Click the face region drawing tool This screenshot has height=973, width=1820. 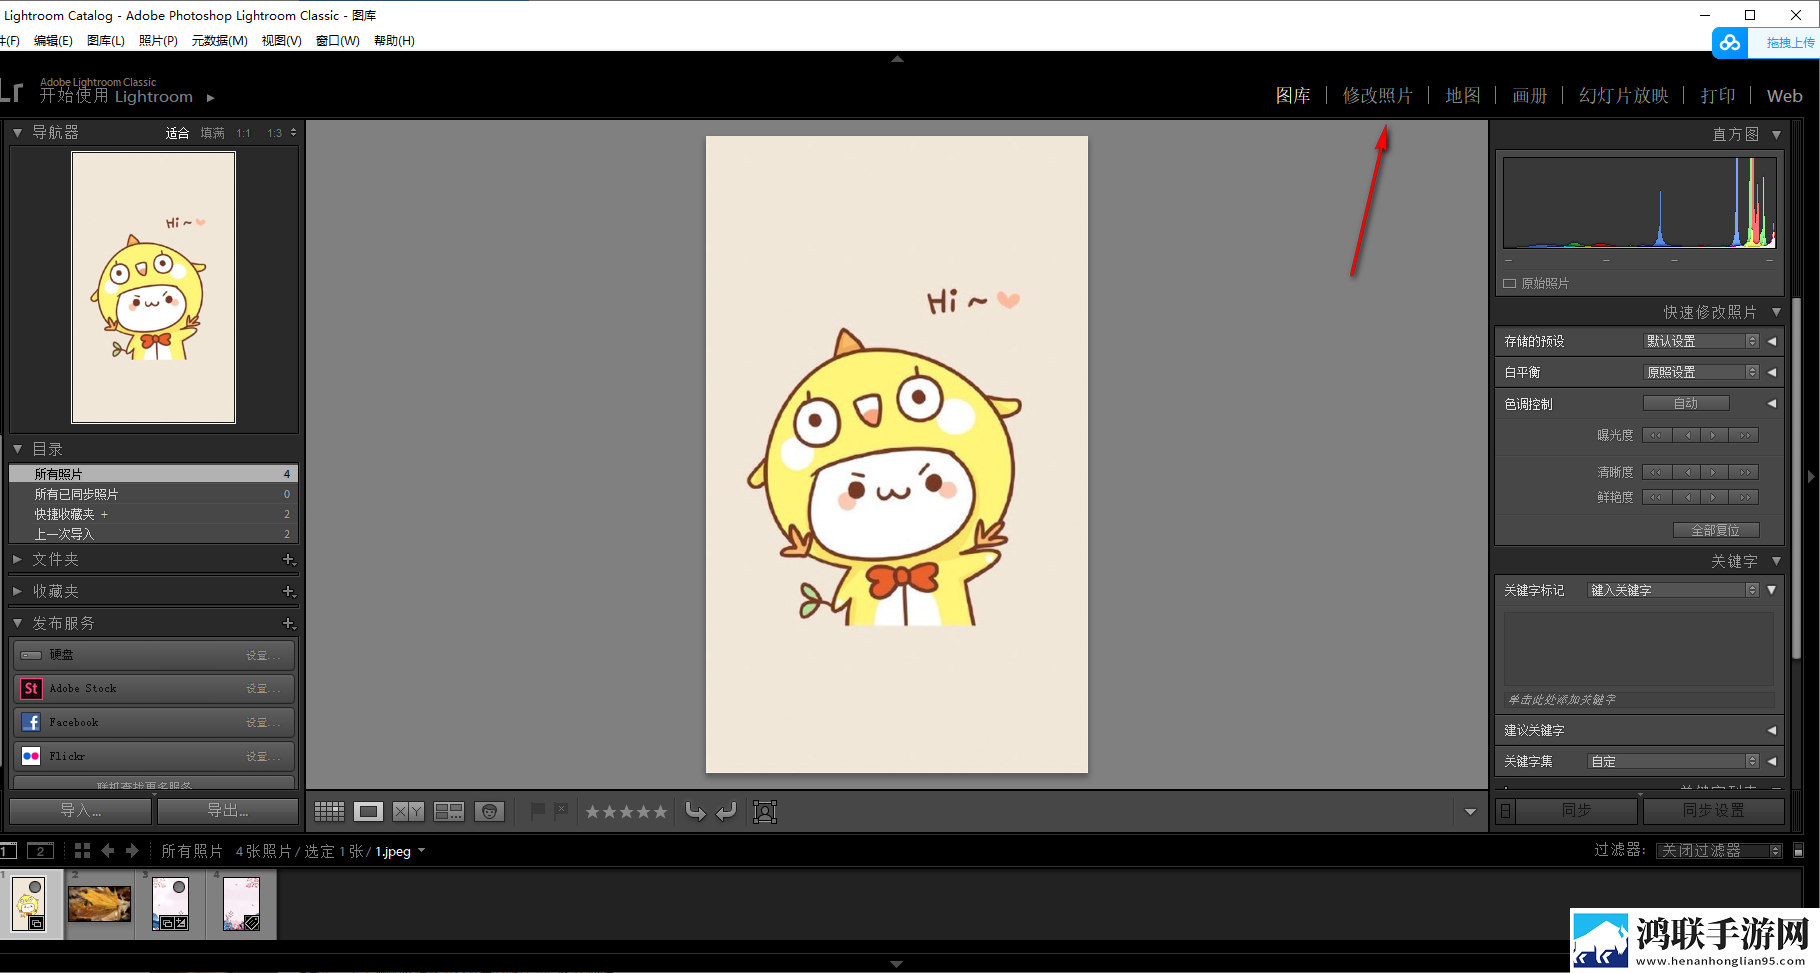[765, 812]
